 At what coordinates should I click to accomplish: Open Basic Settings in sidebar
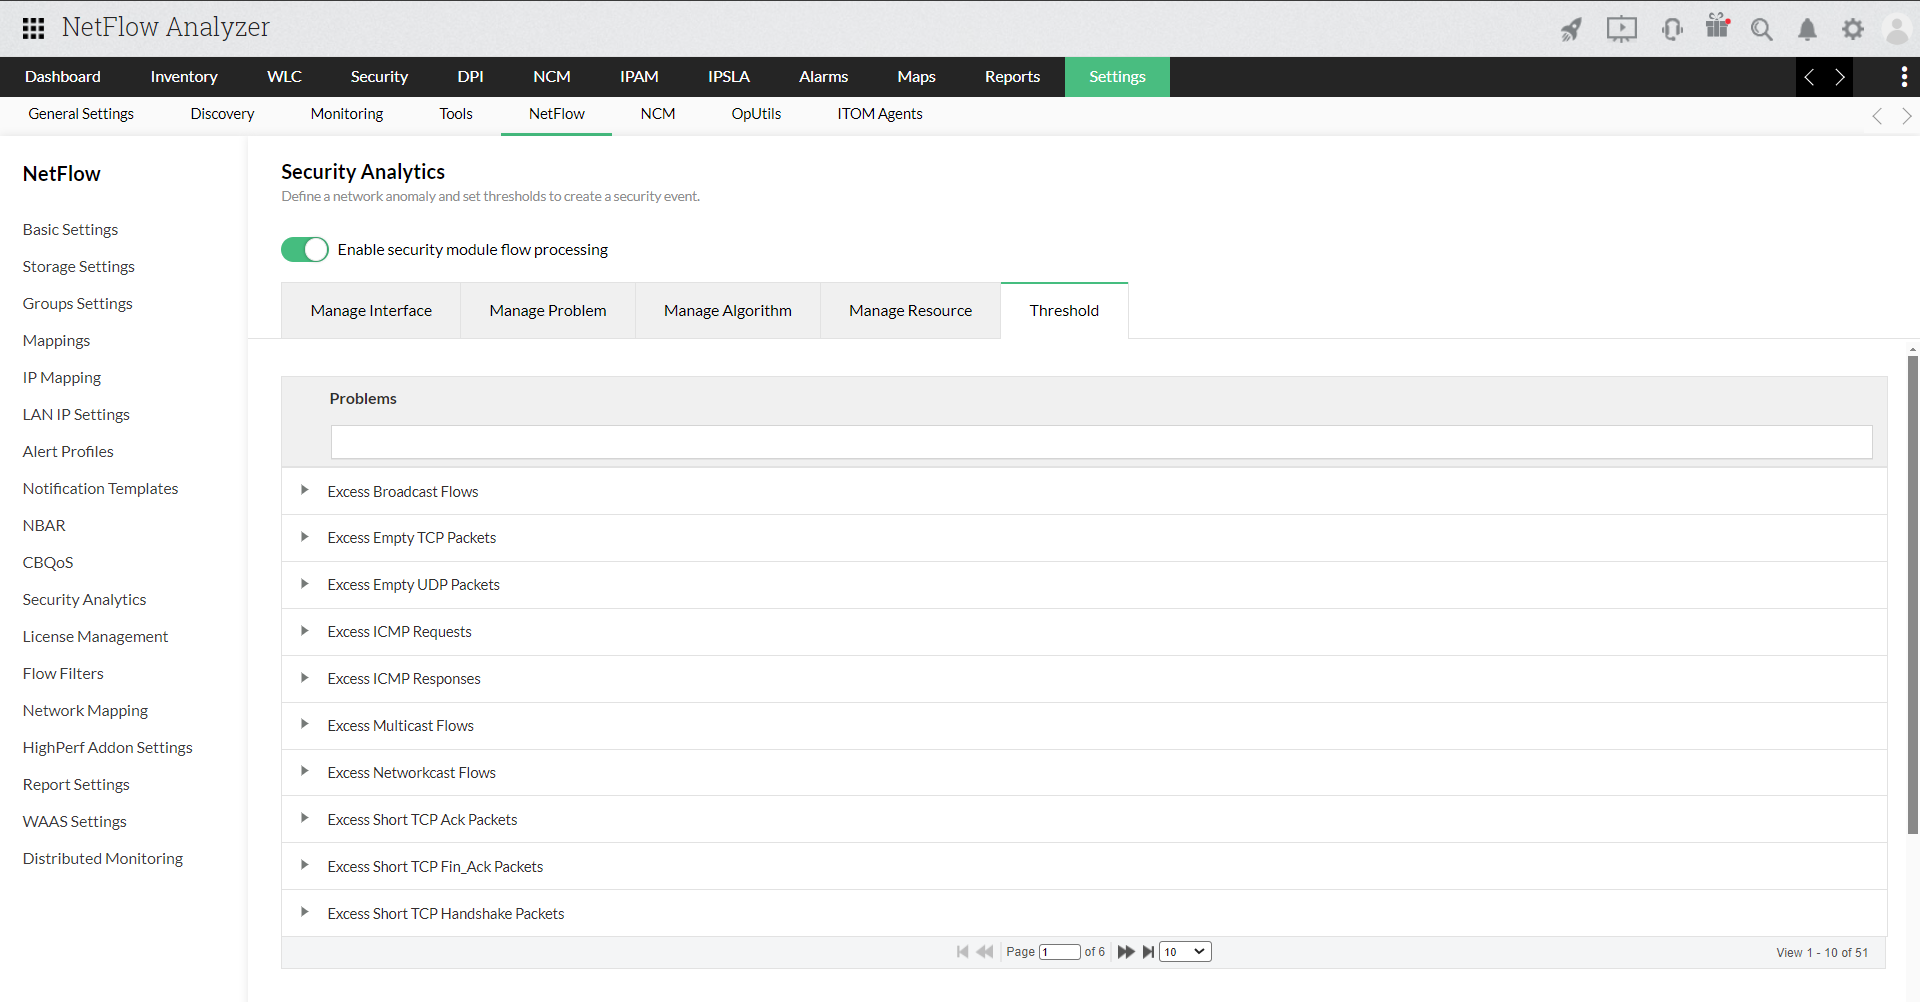(71, 230)
